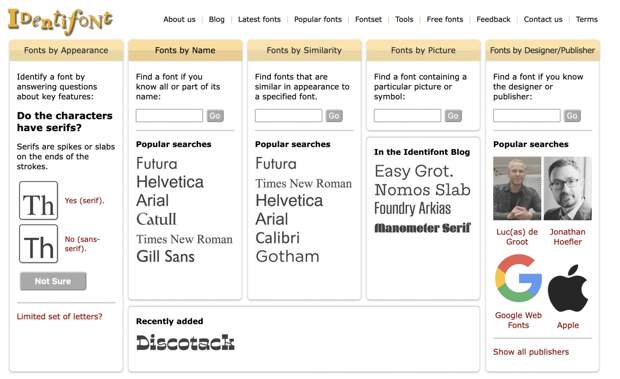Switch to the Fonts by Picture tab
The image size is (620, 379).
423,50
